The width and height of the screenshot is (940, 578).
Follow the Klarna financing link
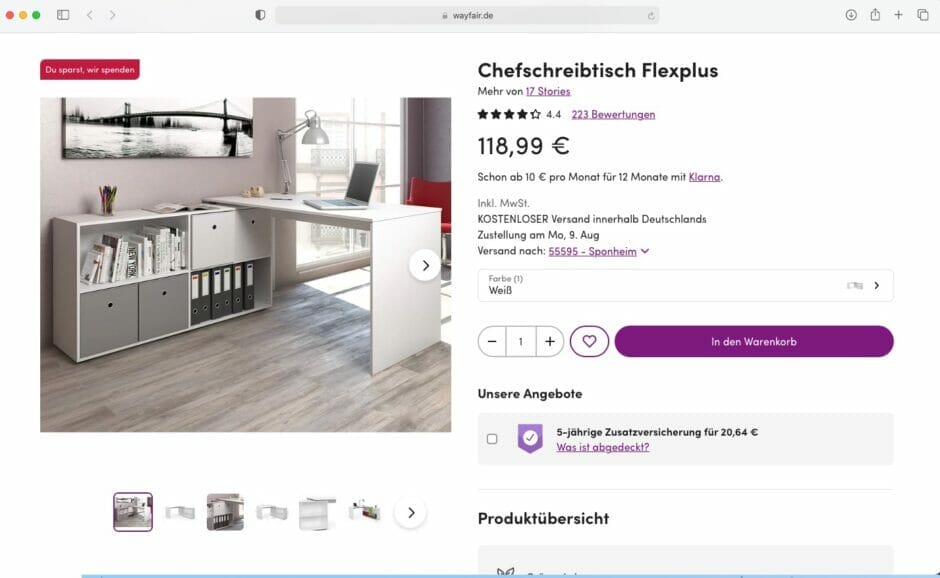tap(704, 177)
